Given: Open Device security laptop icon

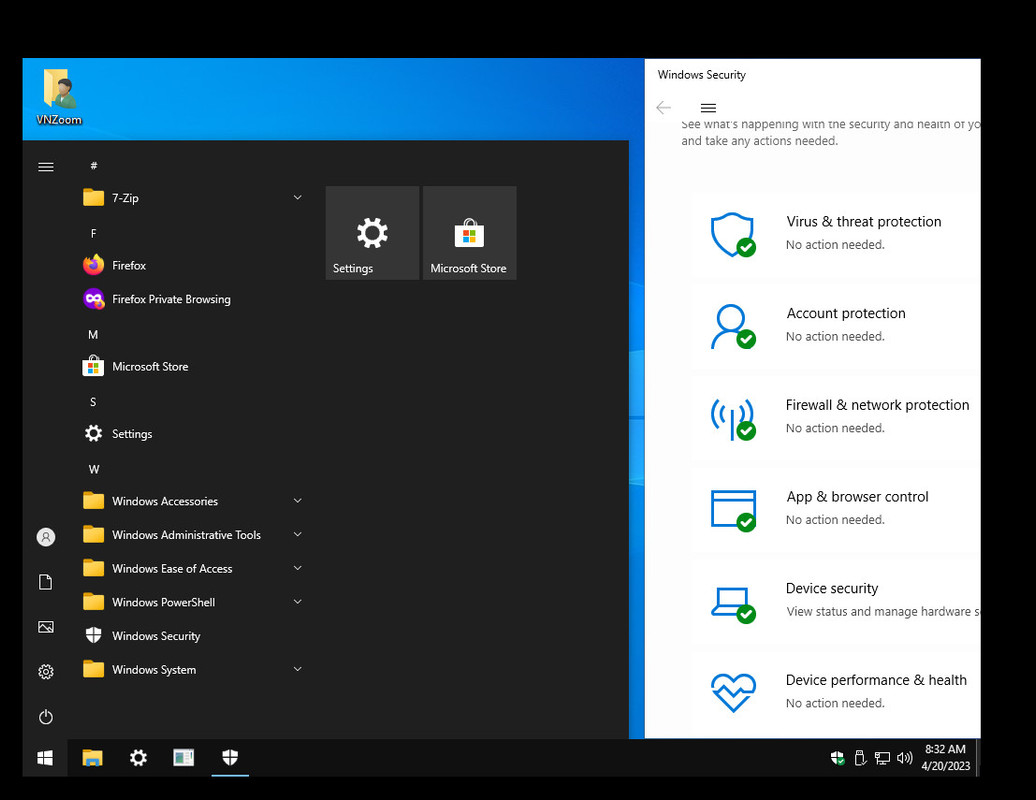Looking at the screenshot, I should 733,604.
